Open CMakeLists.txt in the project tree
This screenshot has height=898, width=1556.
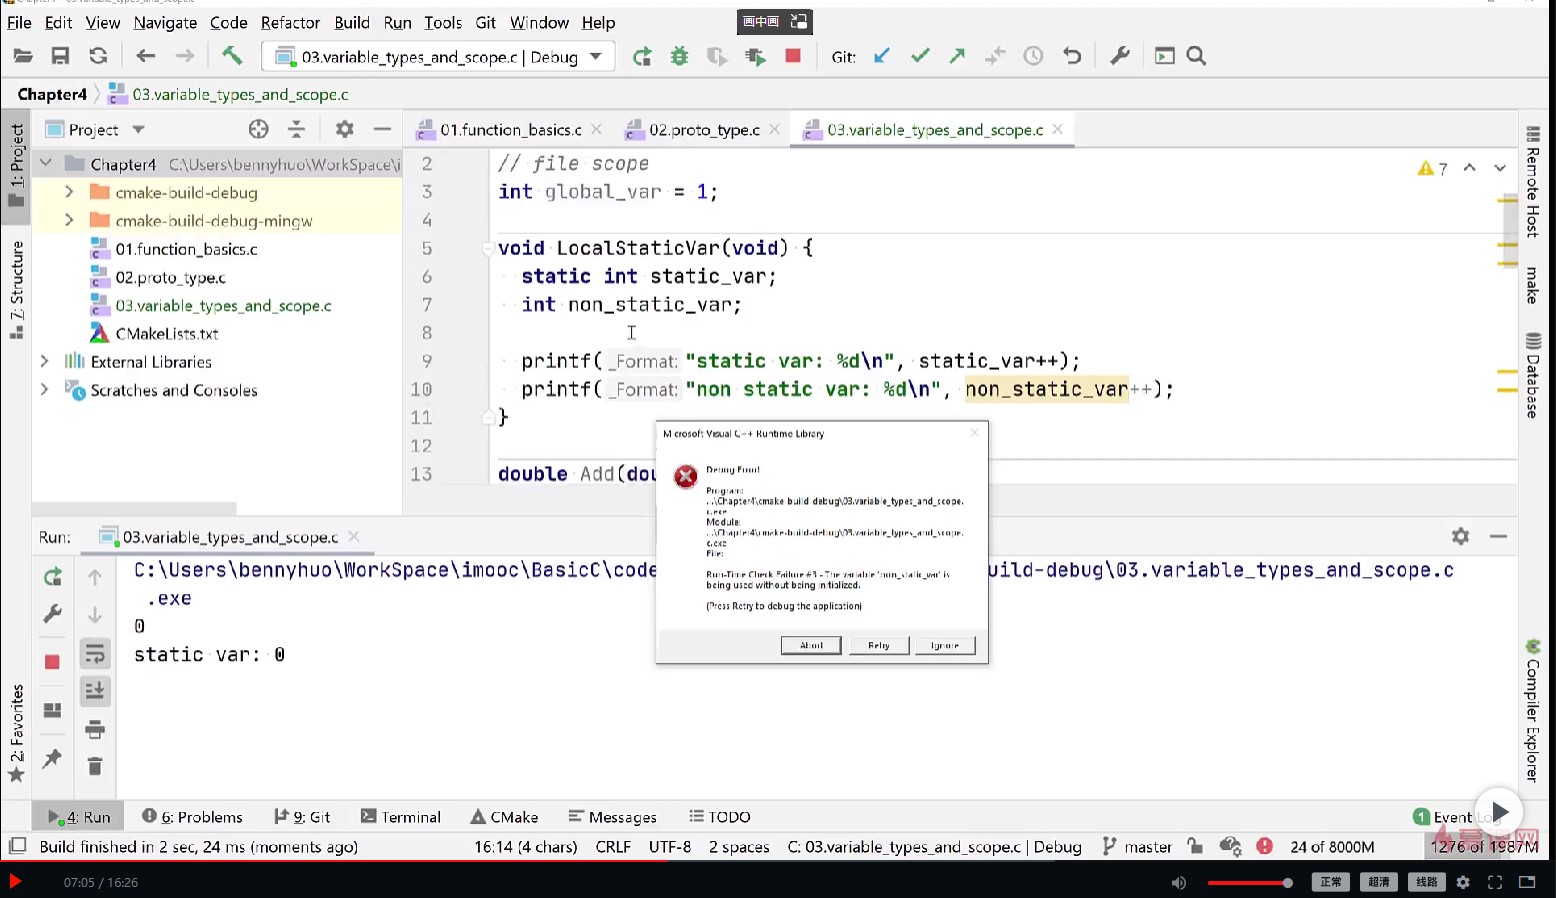[x=166, y=333]
